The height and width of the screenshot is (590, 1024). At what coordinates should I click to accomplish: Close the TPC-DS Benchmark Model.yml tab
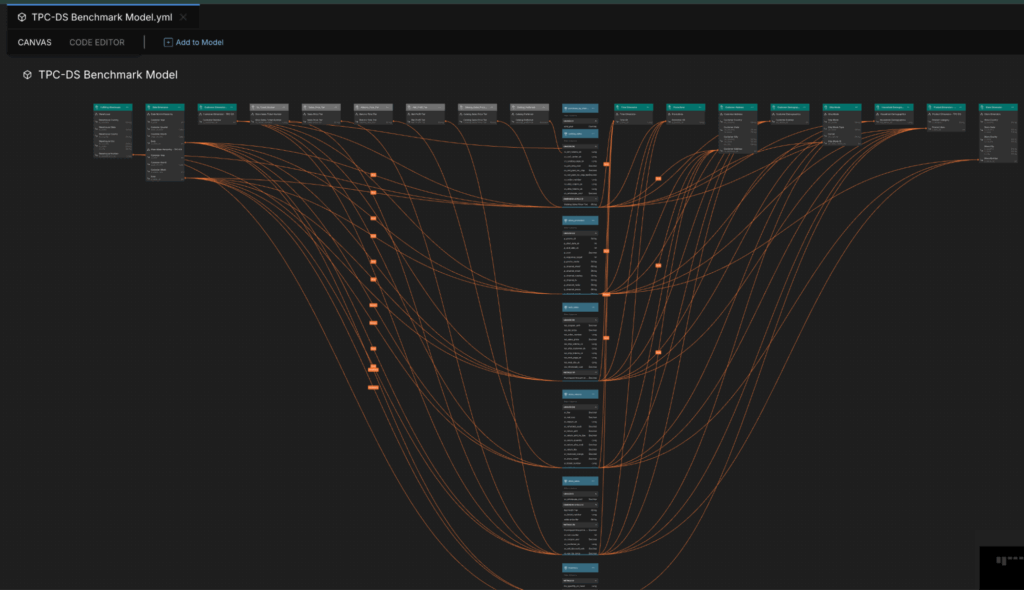click(x=183, y=17)
